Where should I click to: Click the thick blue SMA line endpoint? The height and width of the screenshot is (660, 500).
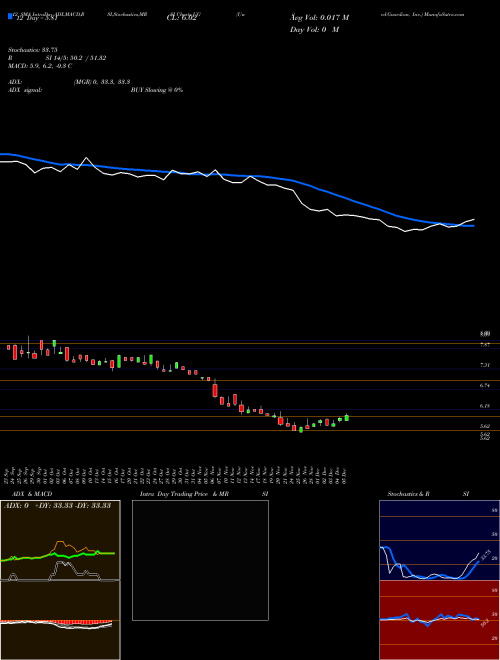(x=472, y=226)
